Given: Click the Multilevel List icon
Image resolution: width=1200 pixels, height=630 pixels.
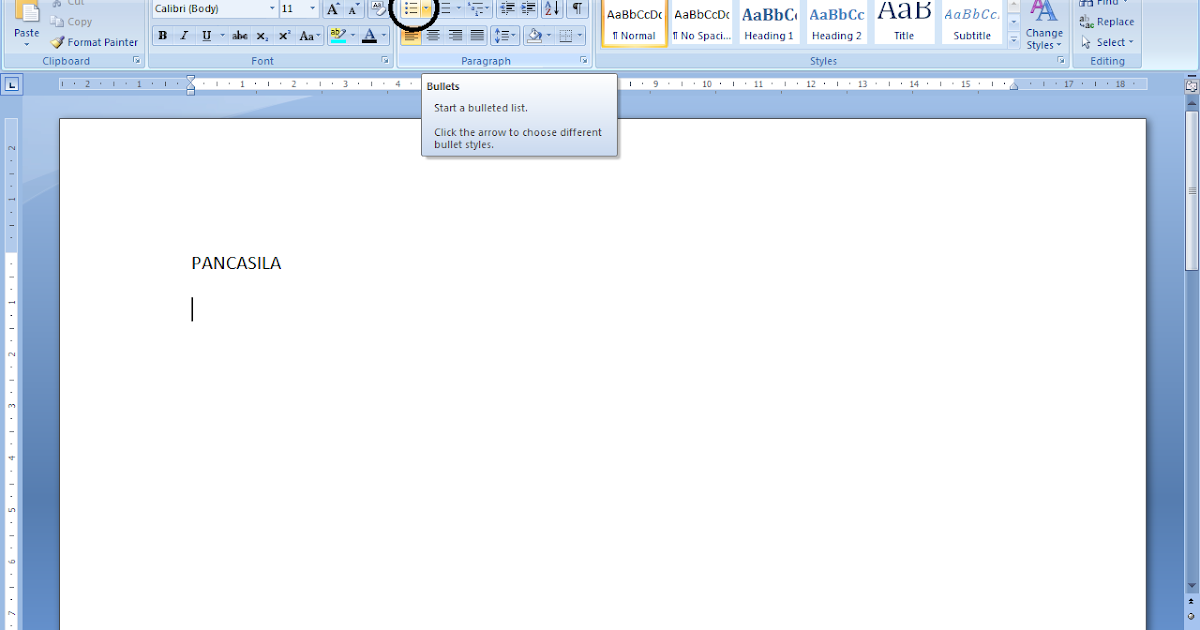Looking at the screenshot, I should pyautogui.click(x=476, y=9).
